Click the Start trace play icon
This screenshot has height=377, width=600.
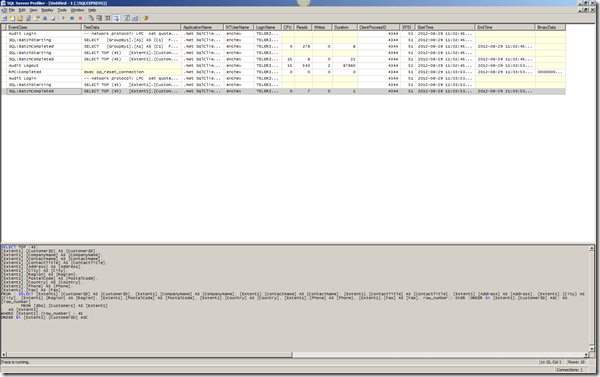[x=64, y=18]
